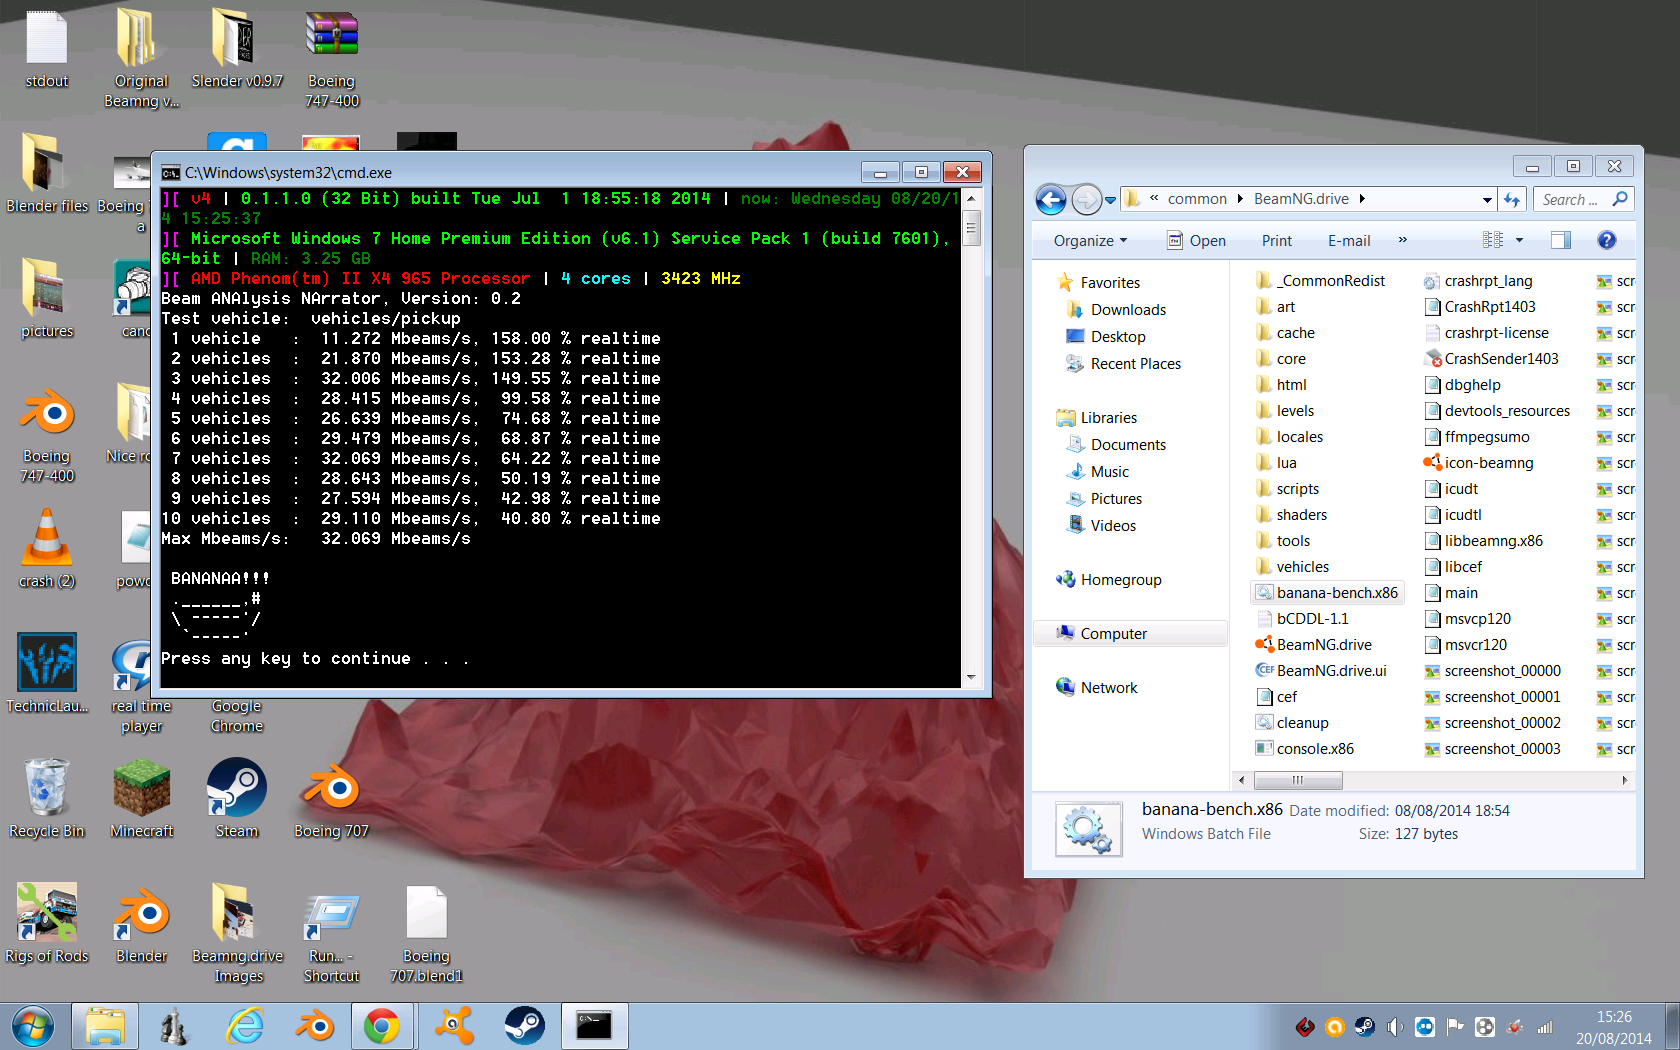Open recent pages dropdown next to forward arrow
1680x1050 pixels.
coord(1110,200)
